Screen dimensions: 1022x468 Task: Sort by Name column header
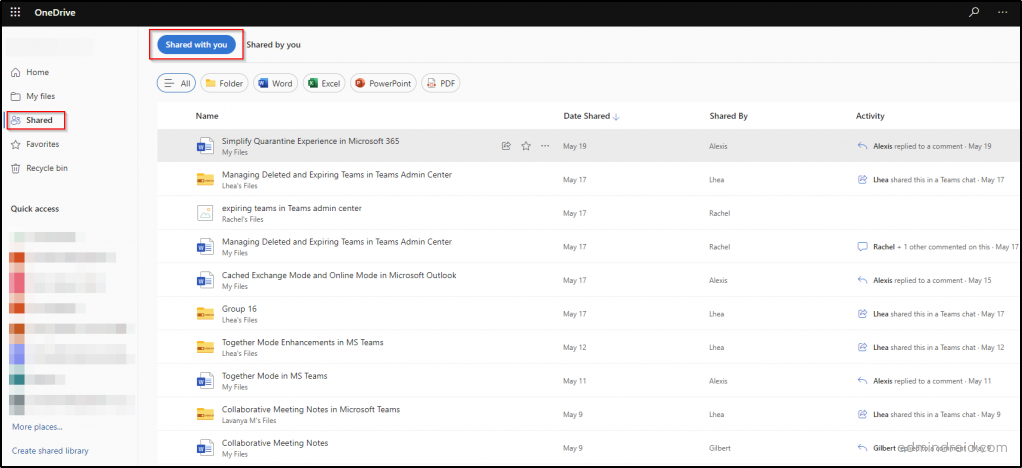pos(207,116)
